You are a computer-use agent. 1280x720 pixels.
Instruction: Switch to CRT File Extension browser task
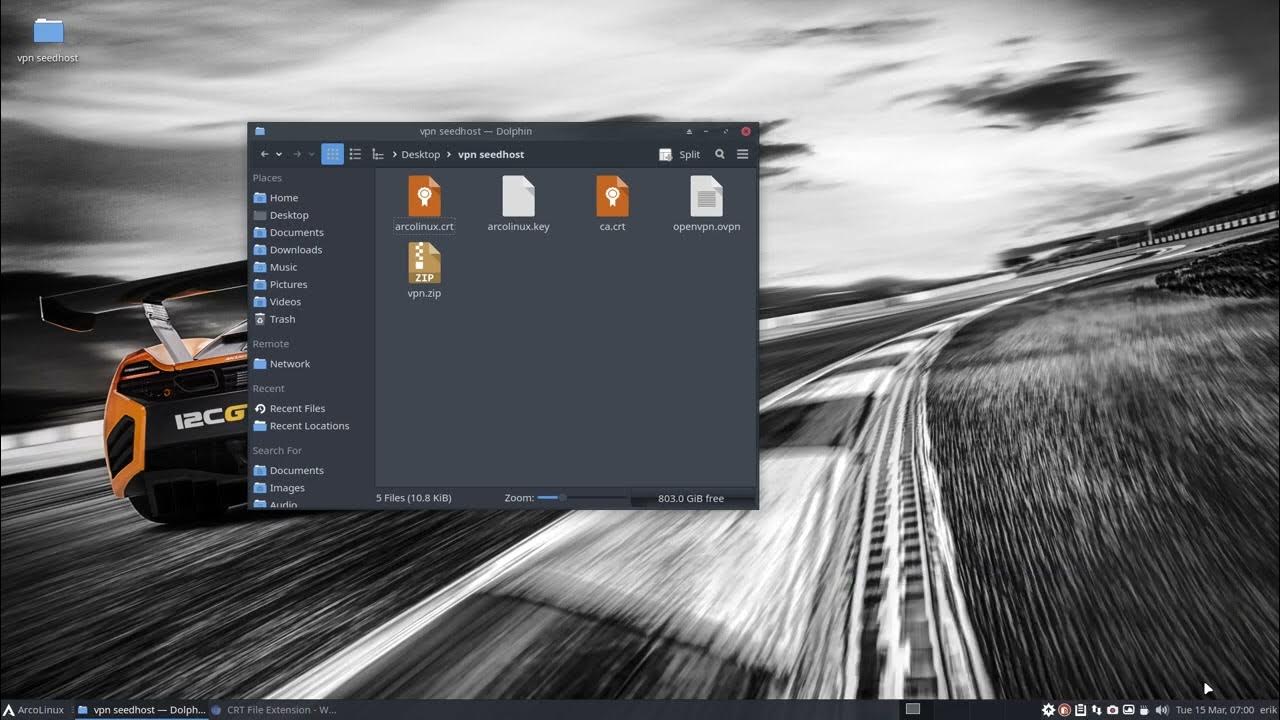pos(274,710)
